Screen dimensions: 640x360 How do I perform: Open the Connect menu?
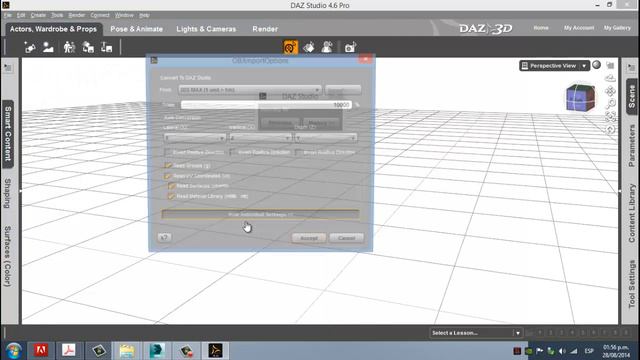click(100, 15)
